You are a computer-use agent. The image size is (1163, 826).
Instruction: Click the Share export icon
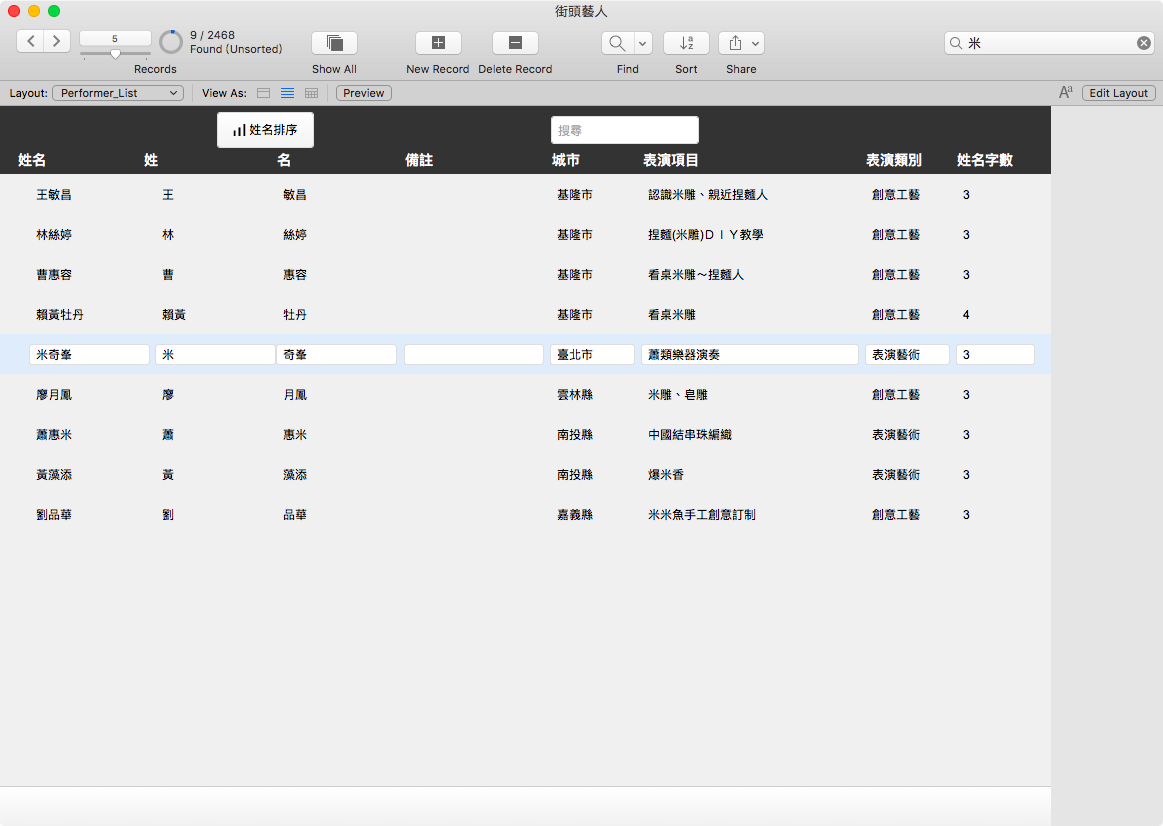click(735, 43)
